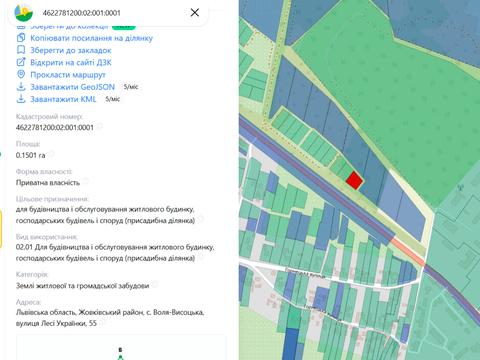Click the вулиця Лесі Українки, 55 address line
480x360 pixels.
(56, 323)
